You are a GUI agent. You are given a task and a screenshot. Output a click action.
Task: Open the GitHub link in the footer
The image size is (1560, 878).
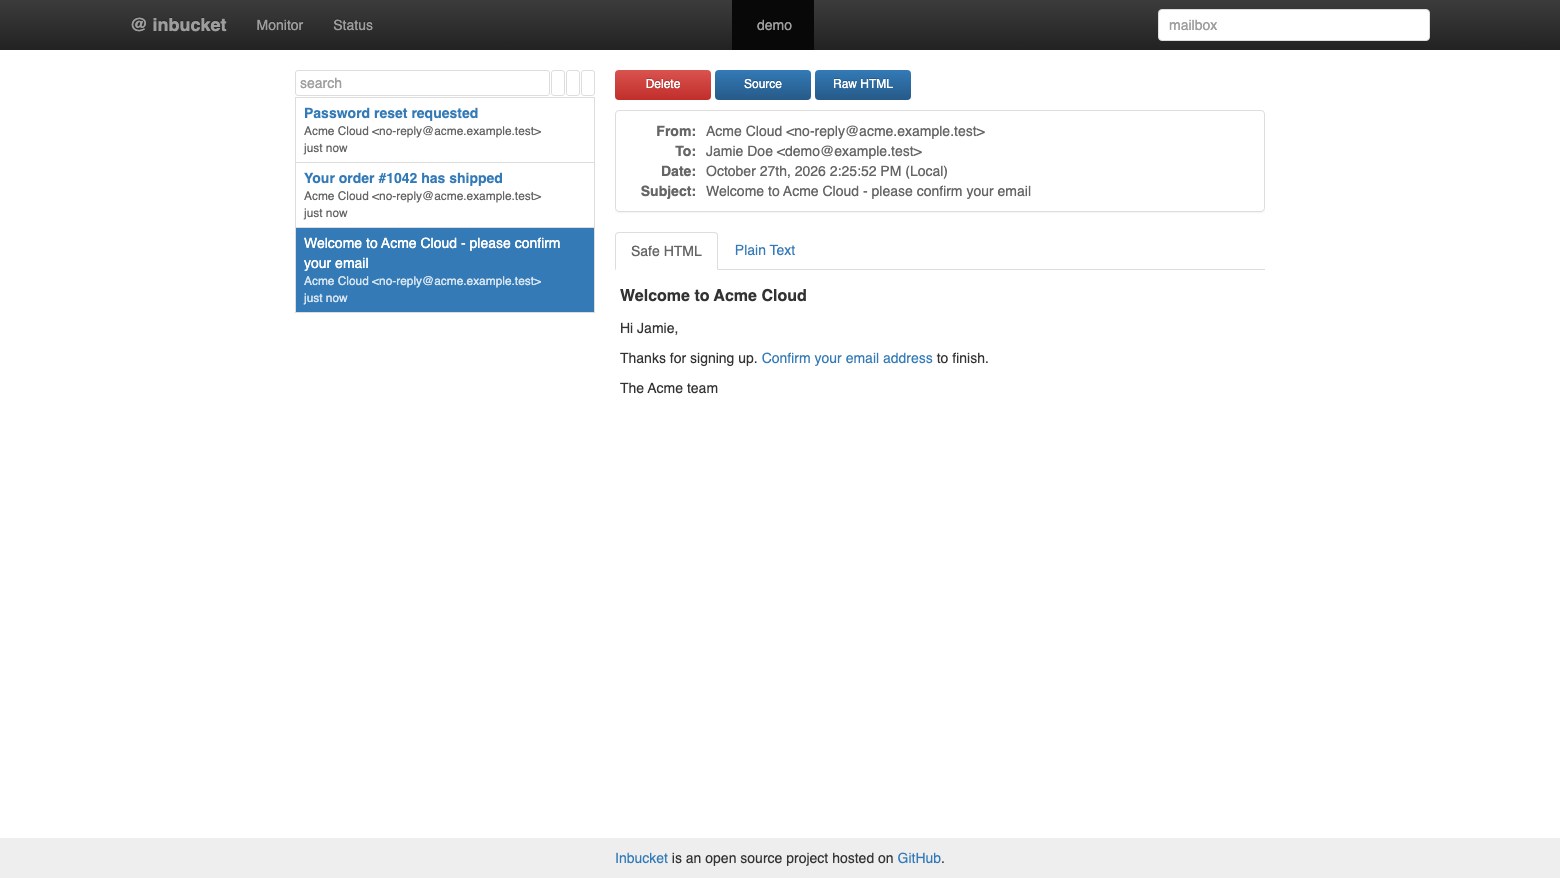pyautogui.click(x=919, y=858)
